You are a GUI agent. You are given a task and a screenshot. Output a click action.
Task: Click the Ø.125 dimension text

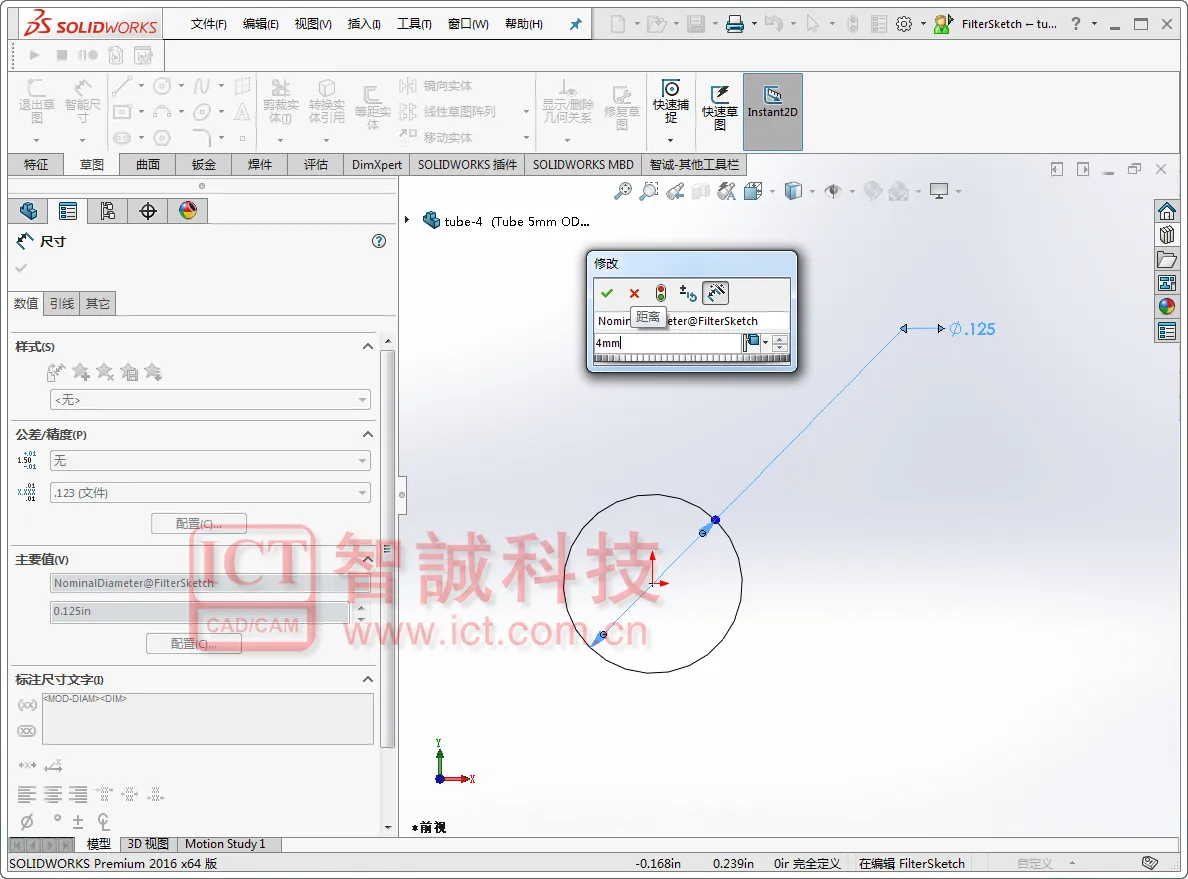[x=972, y=329]
